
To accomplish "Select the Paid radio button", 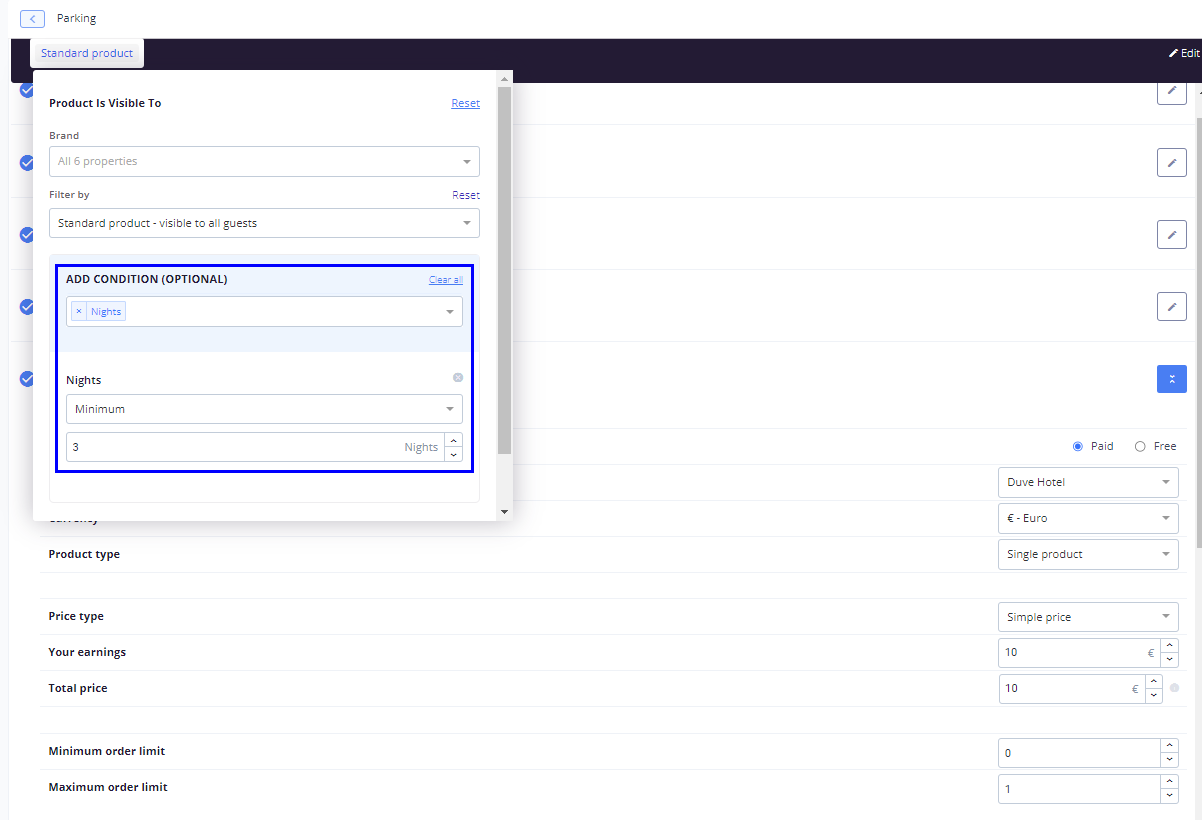I will point(1078,446).
